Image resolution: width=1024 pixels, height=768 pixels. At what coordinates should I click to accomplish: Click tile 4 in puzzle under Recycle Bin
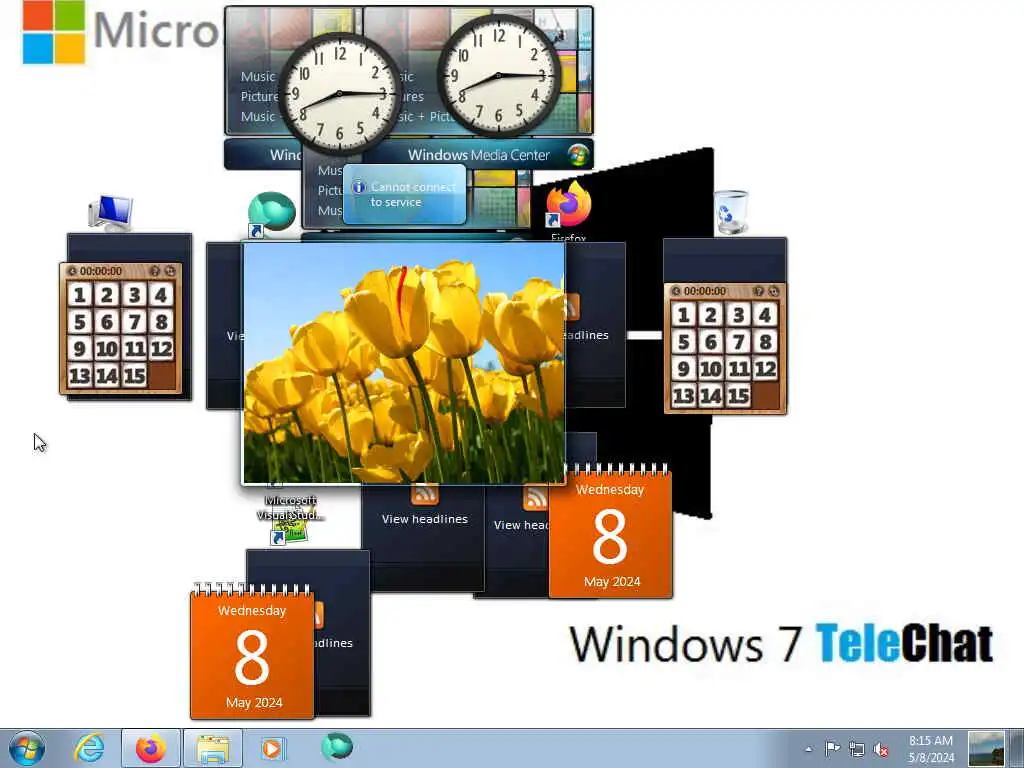765,315
